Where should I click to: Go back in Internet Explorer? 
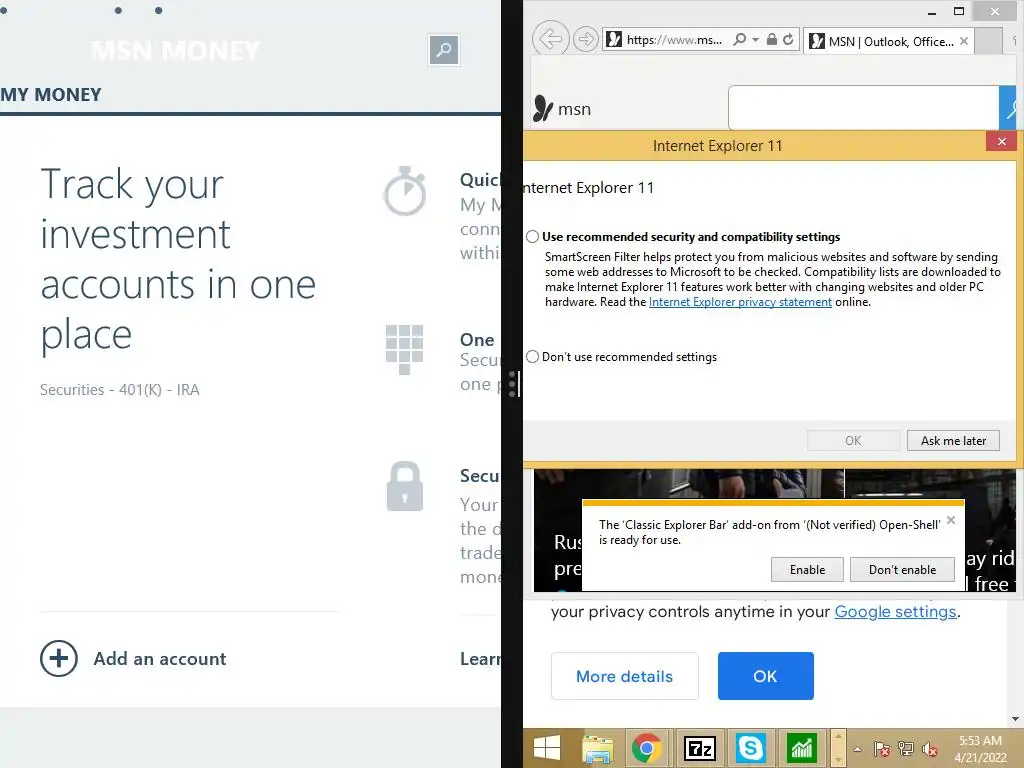pos(551,39)
